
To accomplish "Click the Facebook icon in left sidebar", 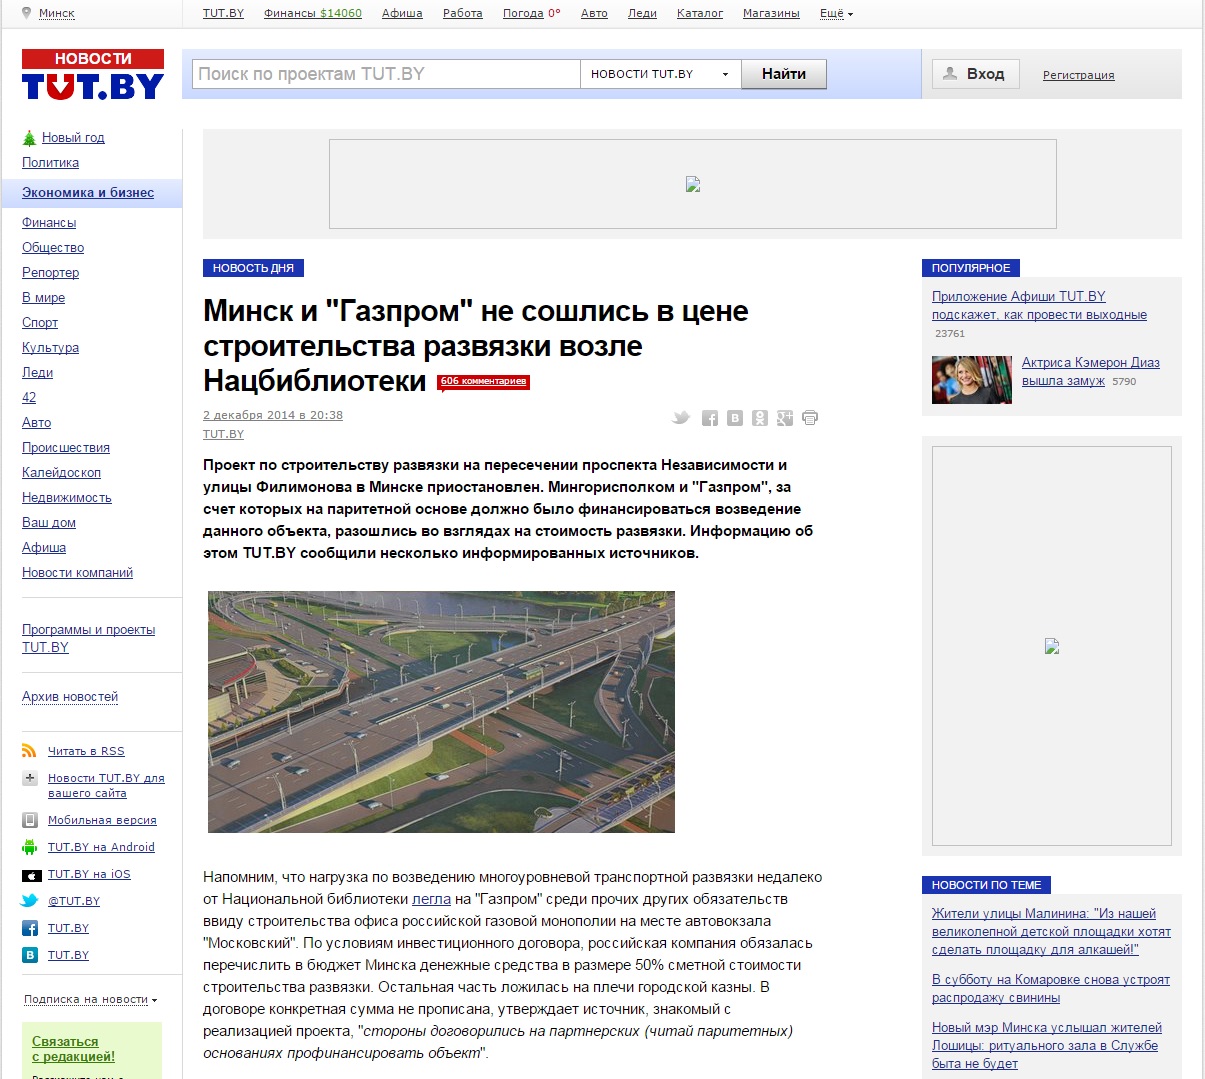I will 30,928.
